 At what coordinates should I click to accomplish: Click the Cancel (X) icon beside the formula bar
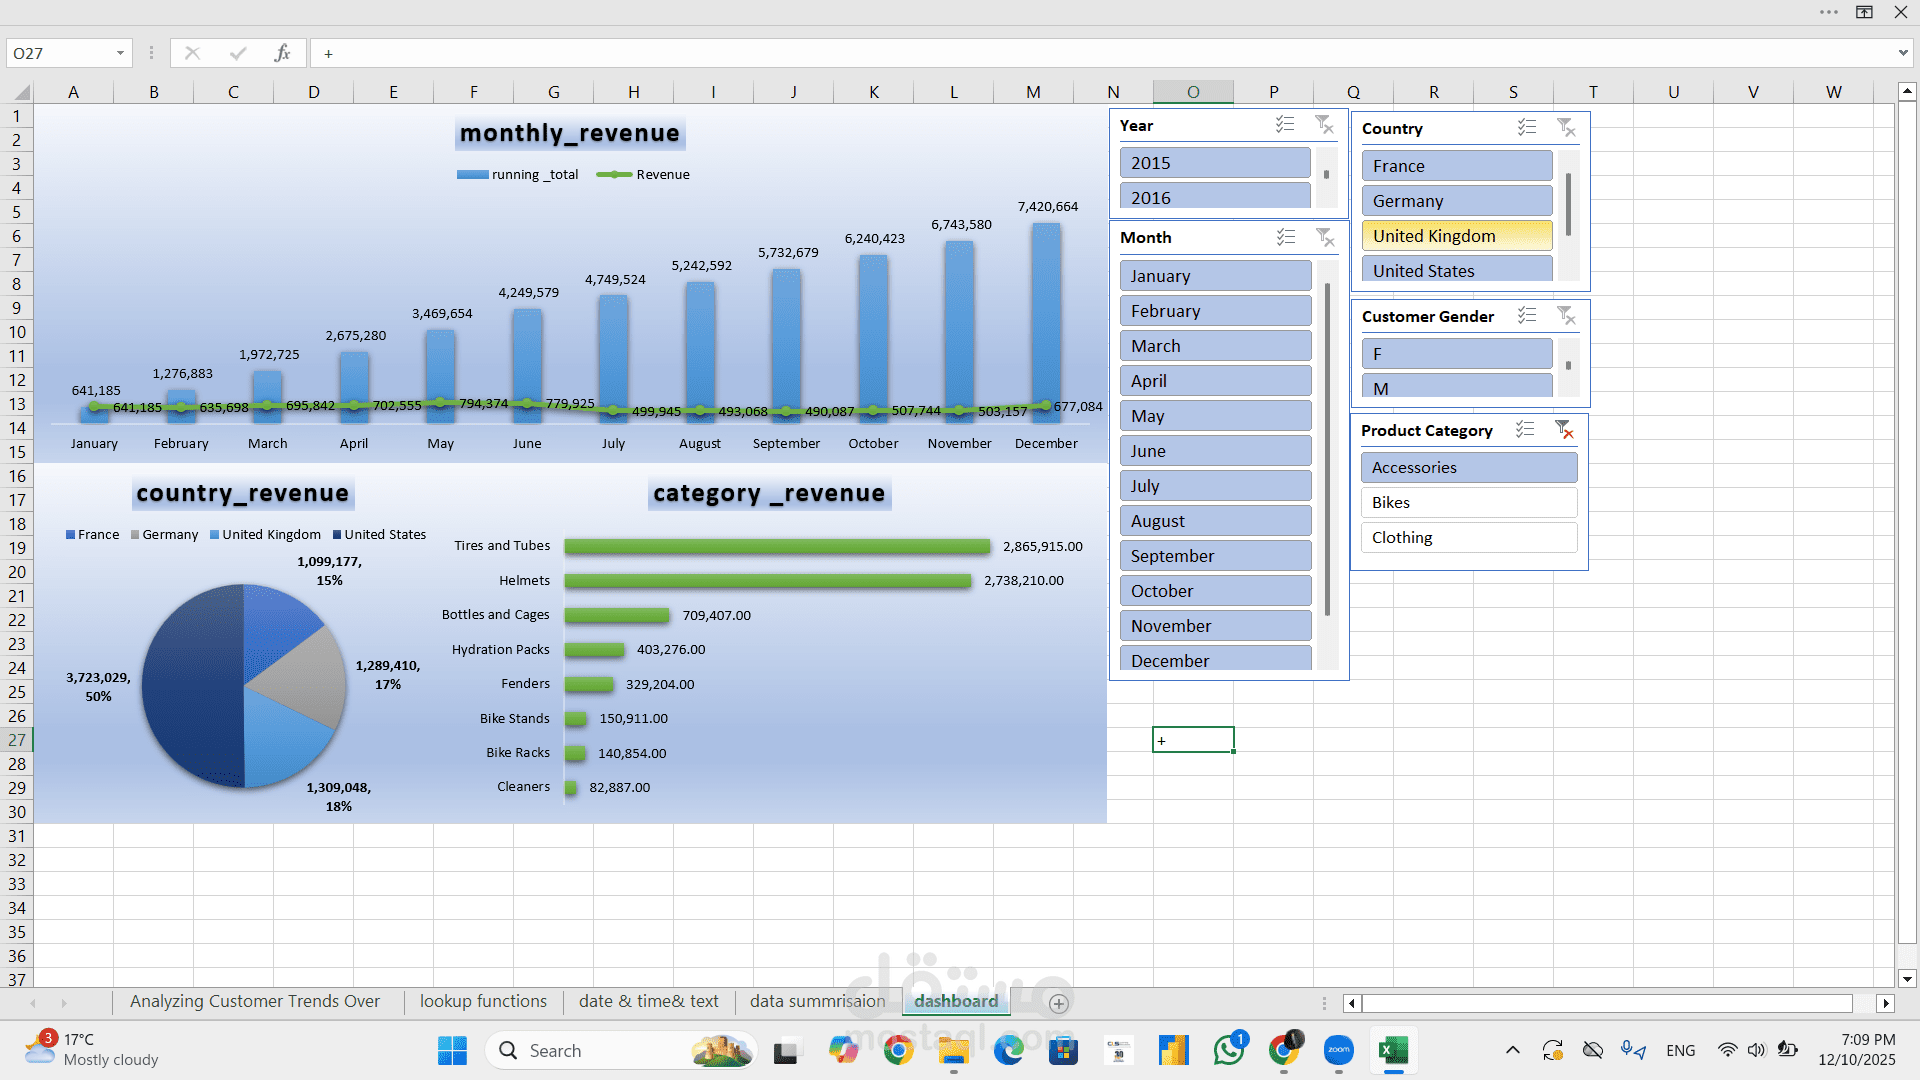point(193,53)
